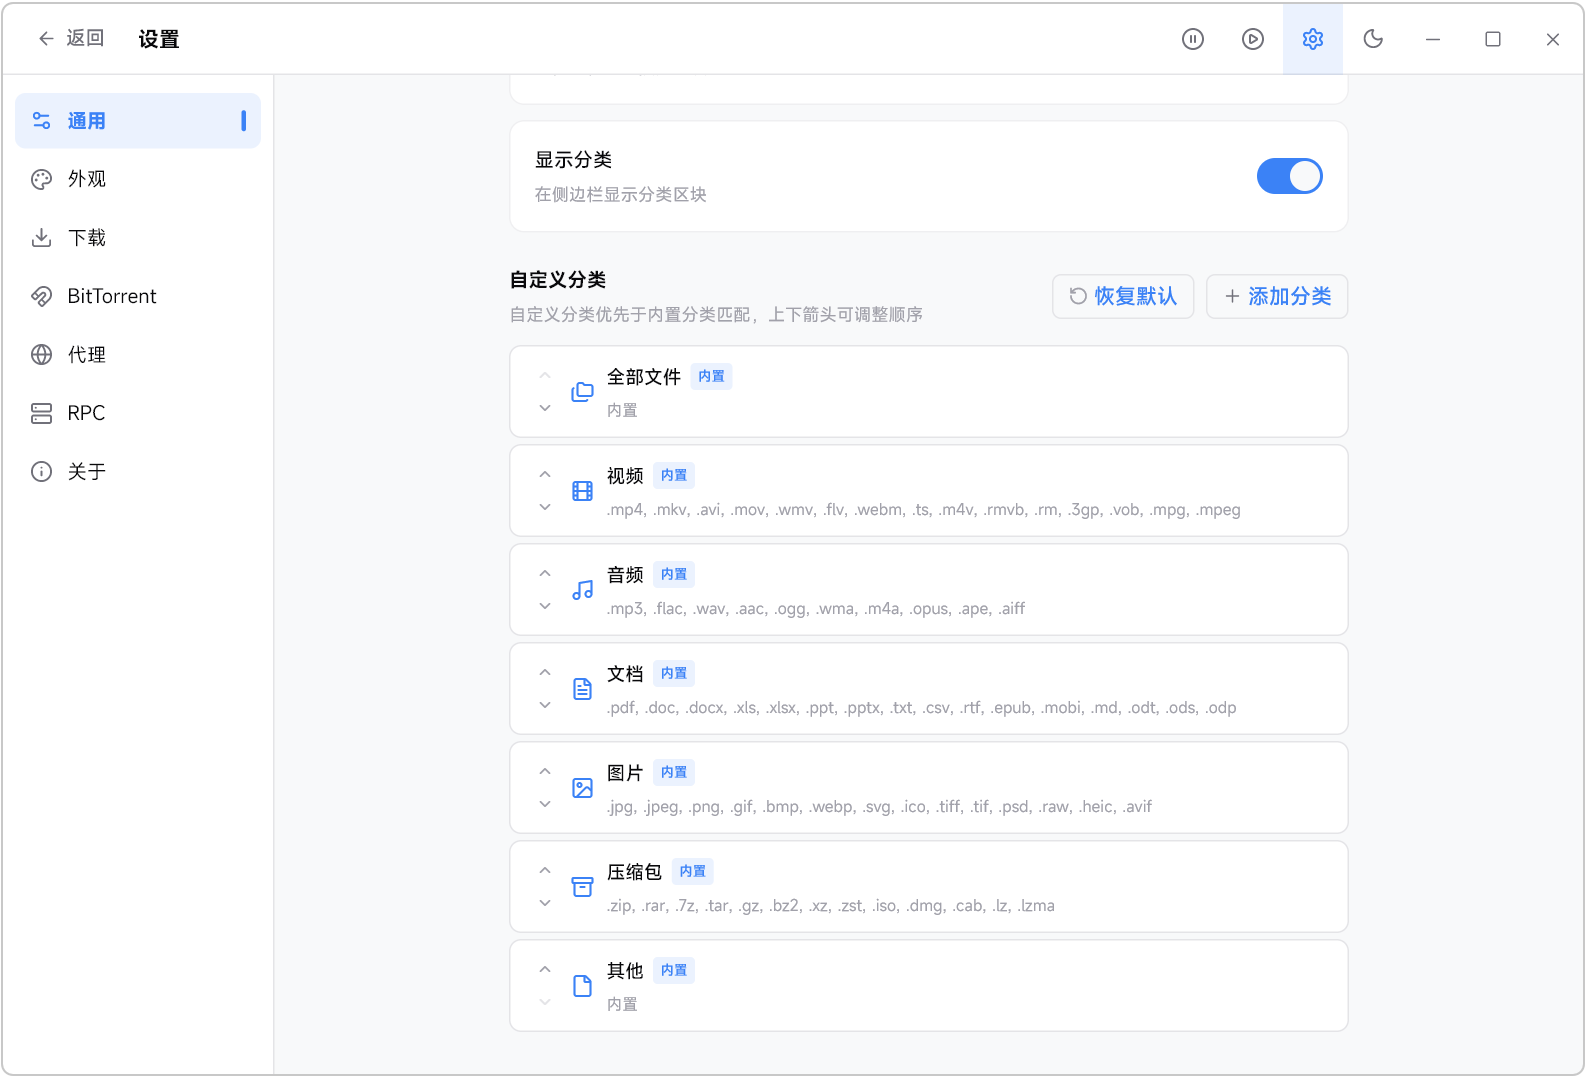The width and height of the screenshot is (1587, 1078).
Task: Click the 关于 info icon in sidebar
Action: point(41,472)
